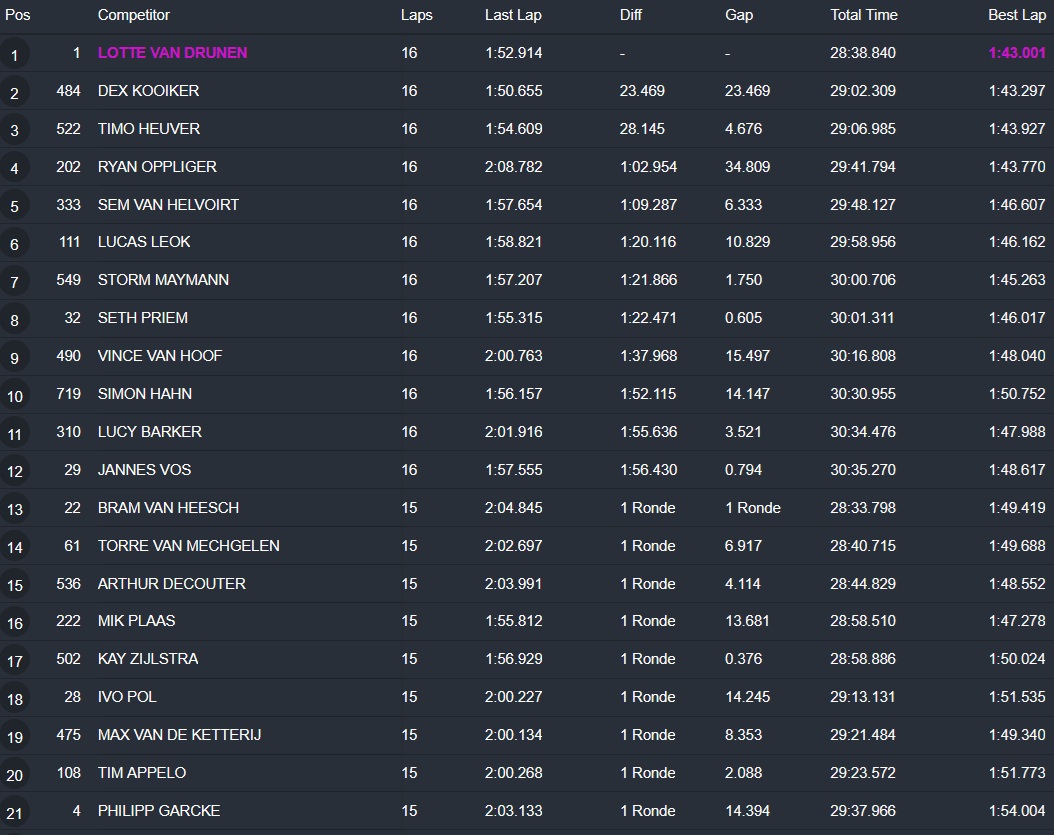Sort by the Last Lap column header

pyautogui.click(x=513, y=15)
